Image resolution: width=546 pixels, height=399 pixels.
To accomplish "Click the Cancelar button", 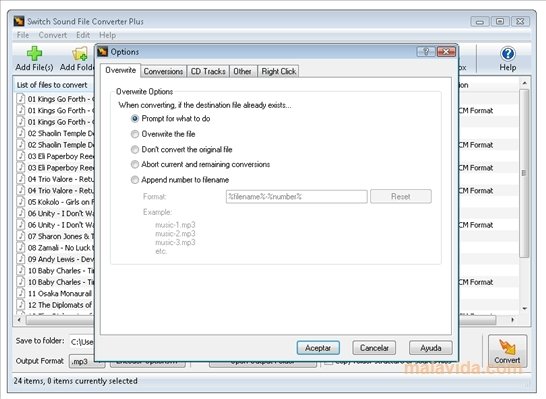I will point(374,348).
